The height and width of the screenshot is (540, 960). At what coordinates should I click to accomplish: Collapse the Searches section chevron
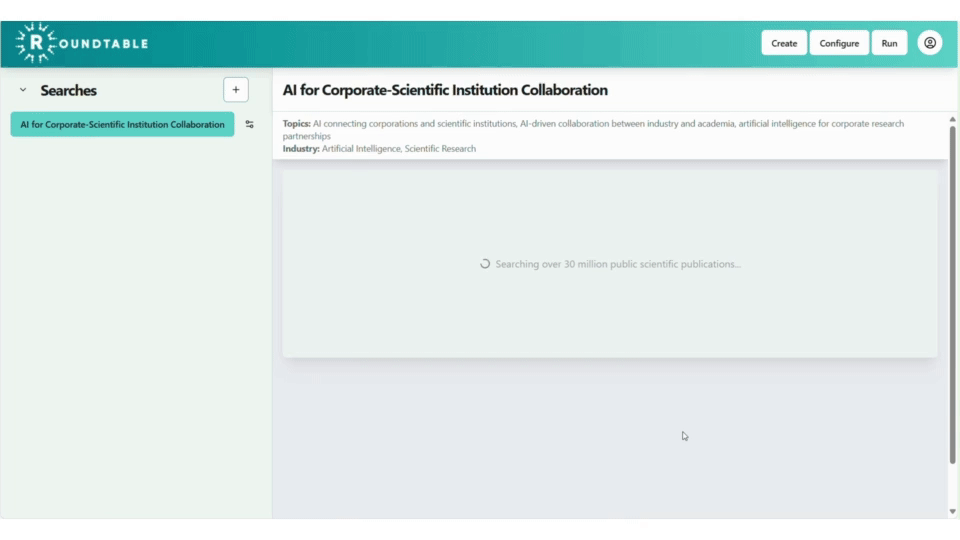23,91
